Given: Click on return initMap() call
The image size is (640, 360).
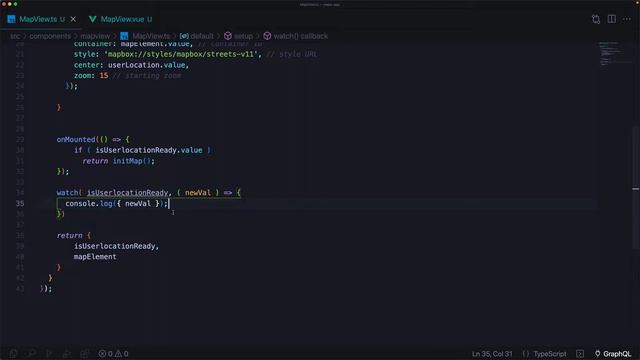Looking at the screenshot, I should (x=118, y=161).
